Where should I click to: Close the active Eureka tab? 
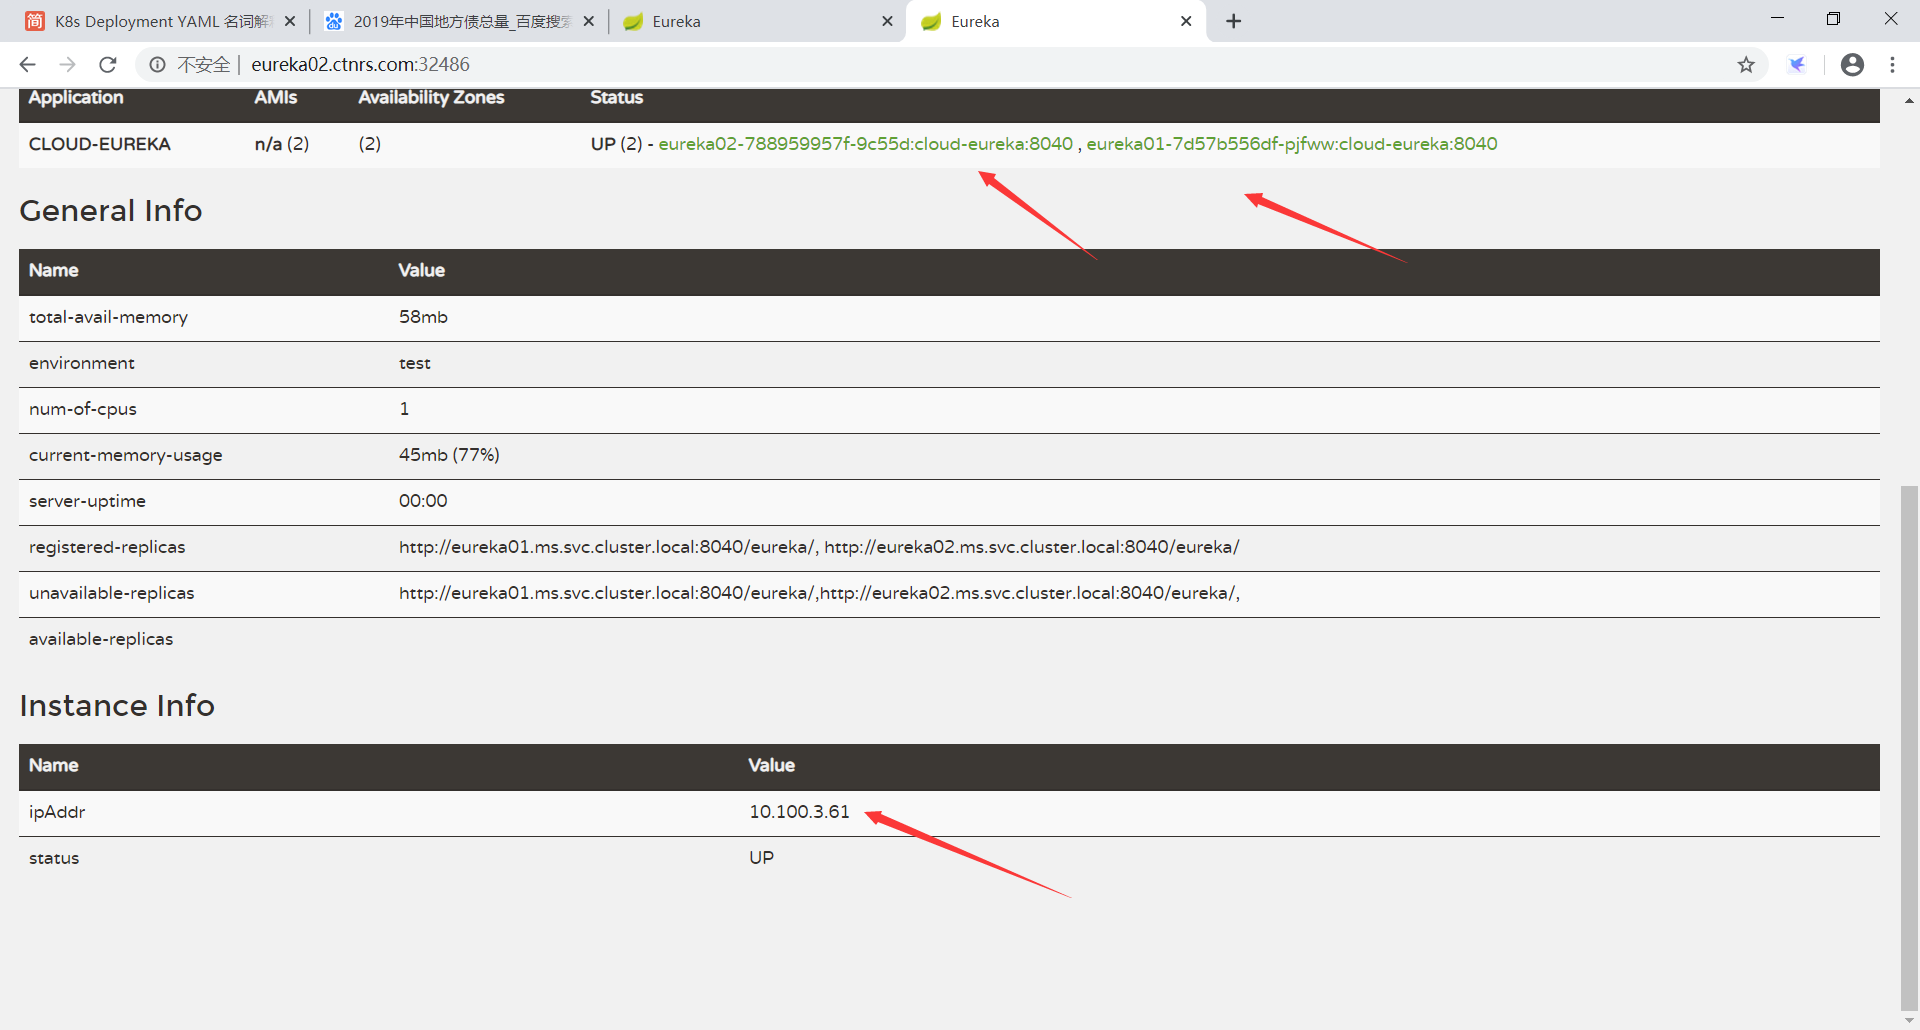pyautogui.click(x=1186, y=21)
